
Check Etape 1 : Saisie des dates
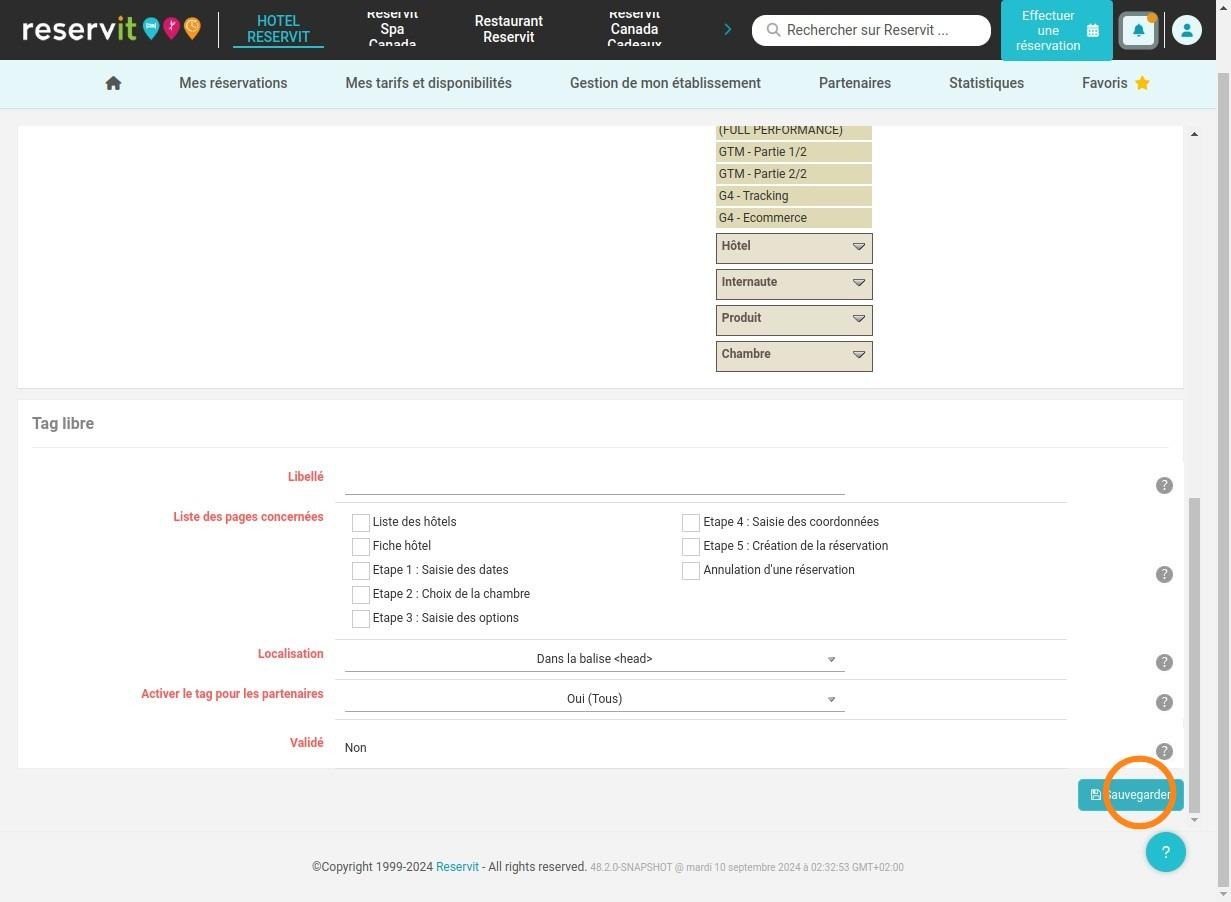[361, 570]
